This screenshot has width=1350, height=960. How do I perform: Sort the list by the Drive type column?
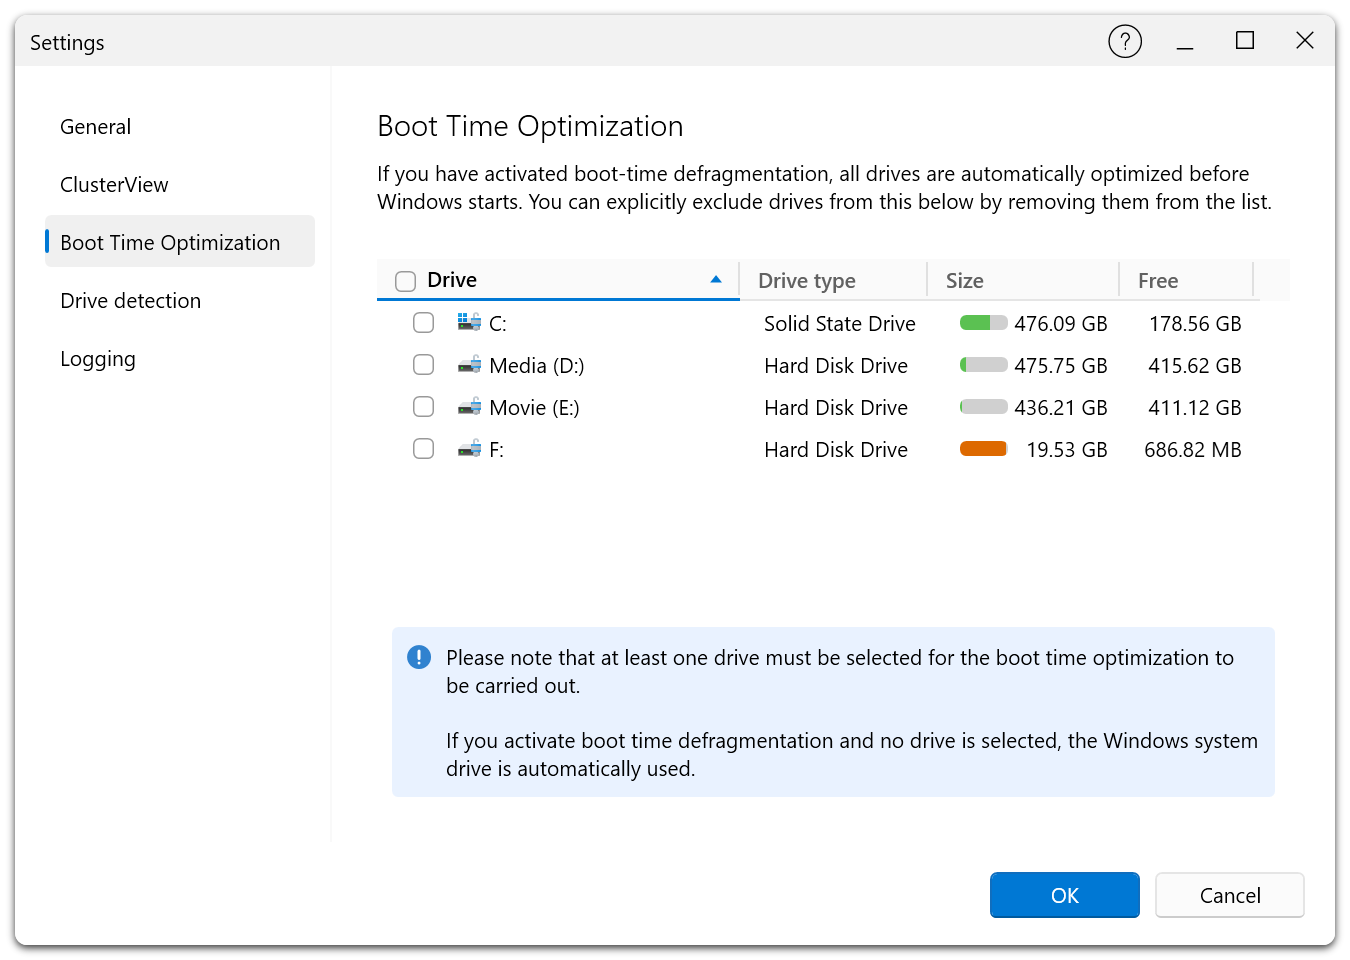(806, 280)
